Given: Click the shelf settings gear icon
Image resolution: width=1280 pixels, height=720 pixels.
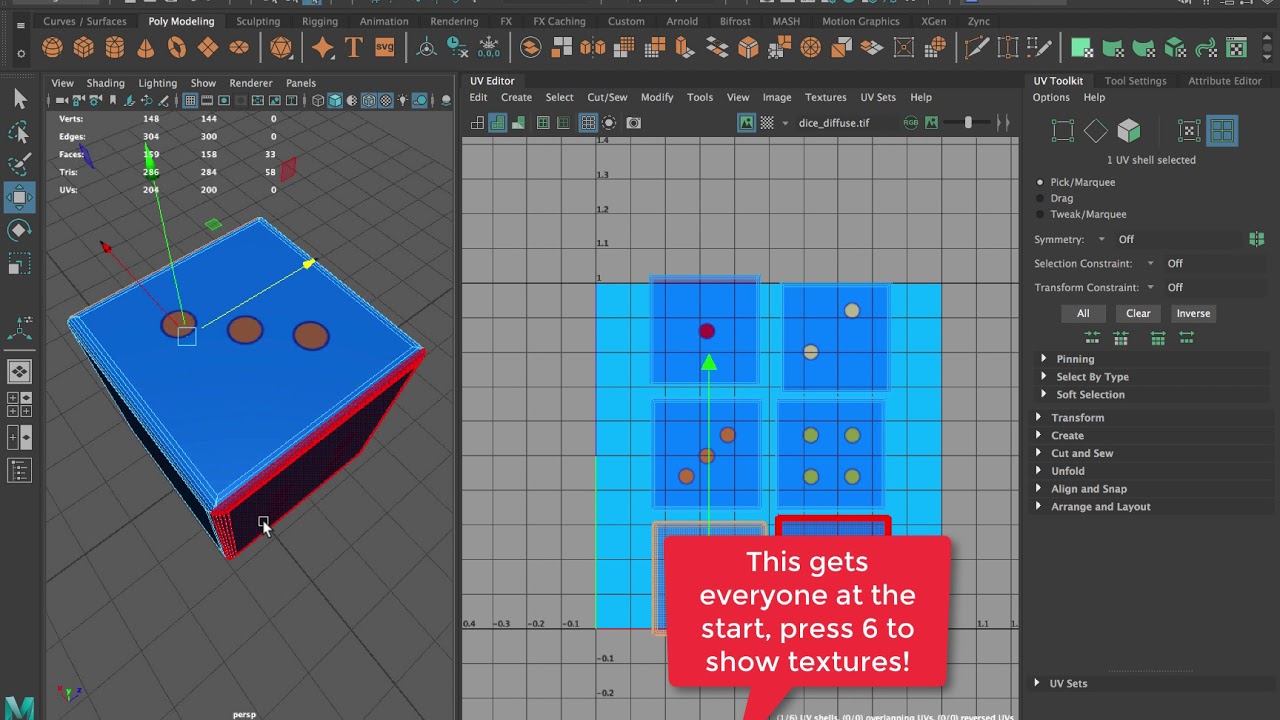Looking at the screenshot, I should click(20, 52).
